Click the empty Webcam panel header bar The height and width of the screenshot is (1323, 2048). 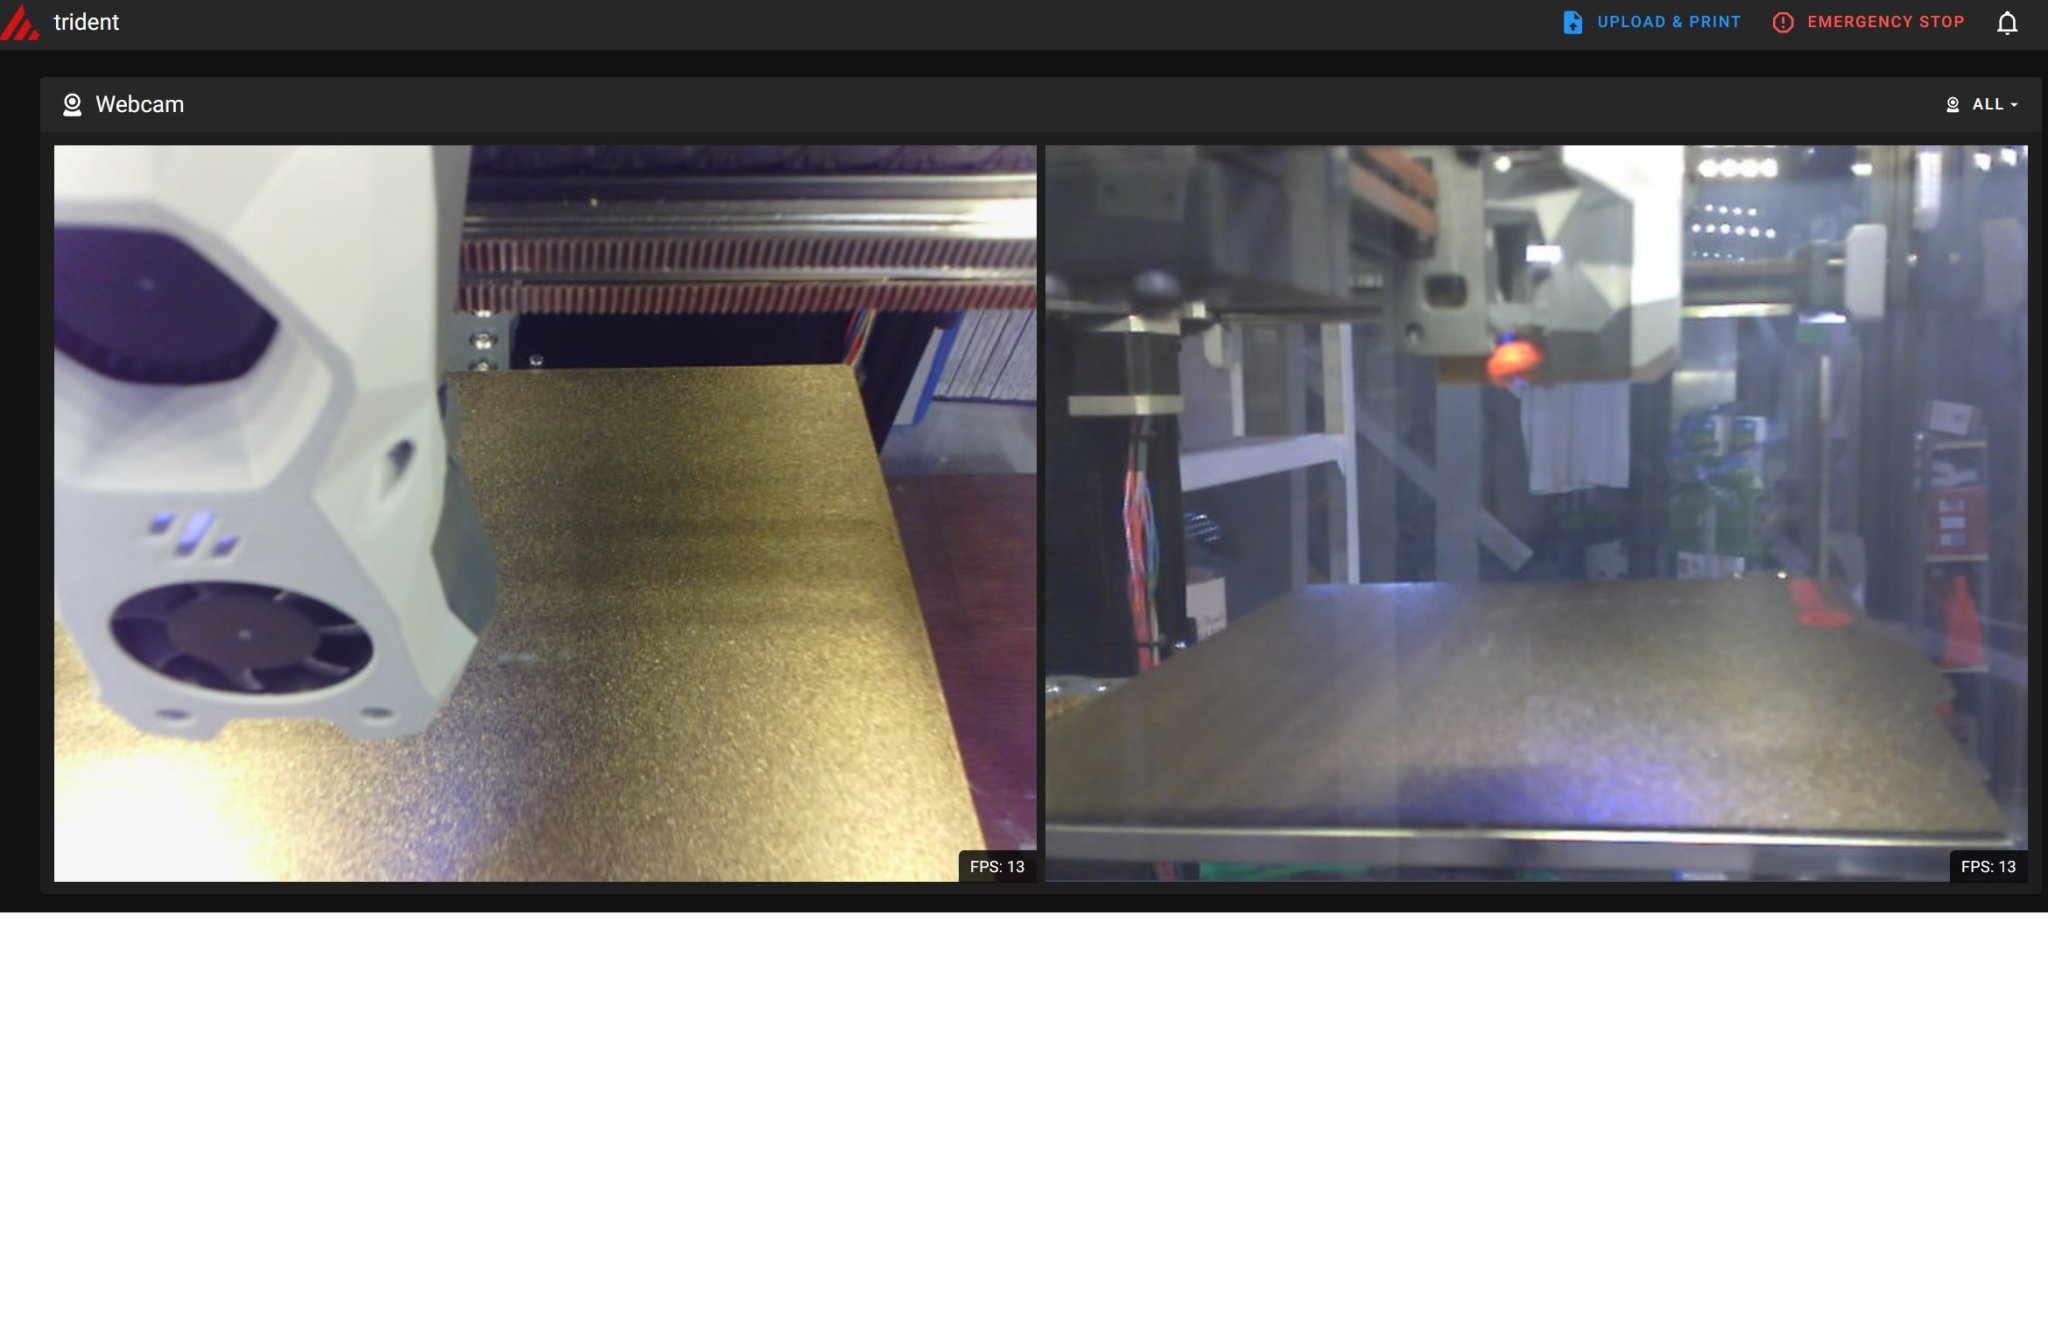click(x=1000, y=105)
